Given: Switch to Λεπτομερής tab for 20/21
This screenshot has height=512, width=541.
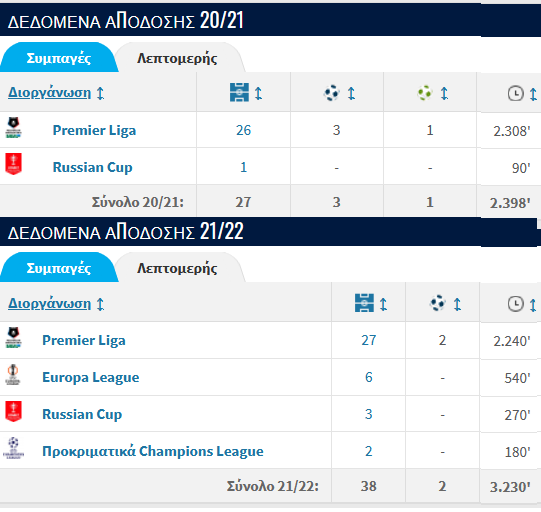Looking at the screenshot, I should click(177, 58).
